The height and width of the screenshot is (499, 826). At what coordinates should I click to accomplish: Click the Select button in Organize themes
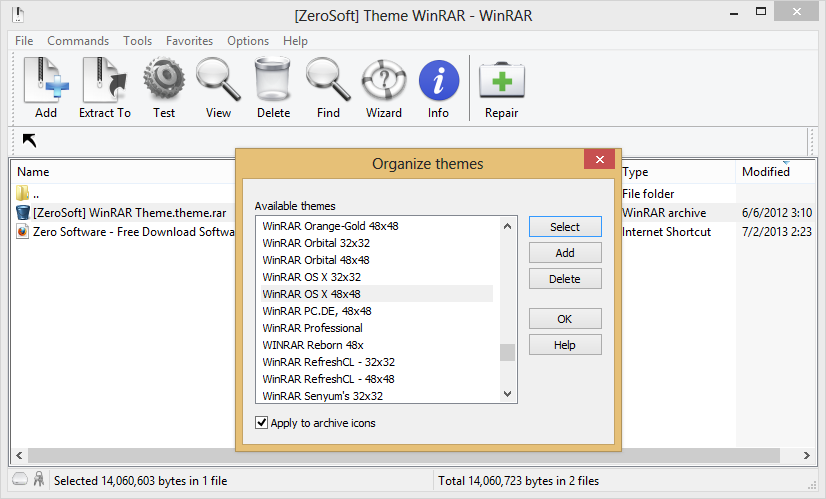coord(565,227)
